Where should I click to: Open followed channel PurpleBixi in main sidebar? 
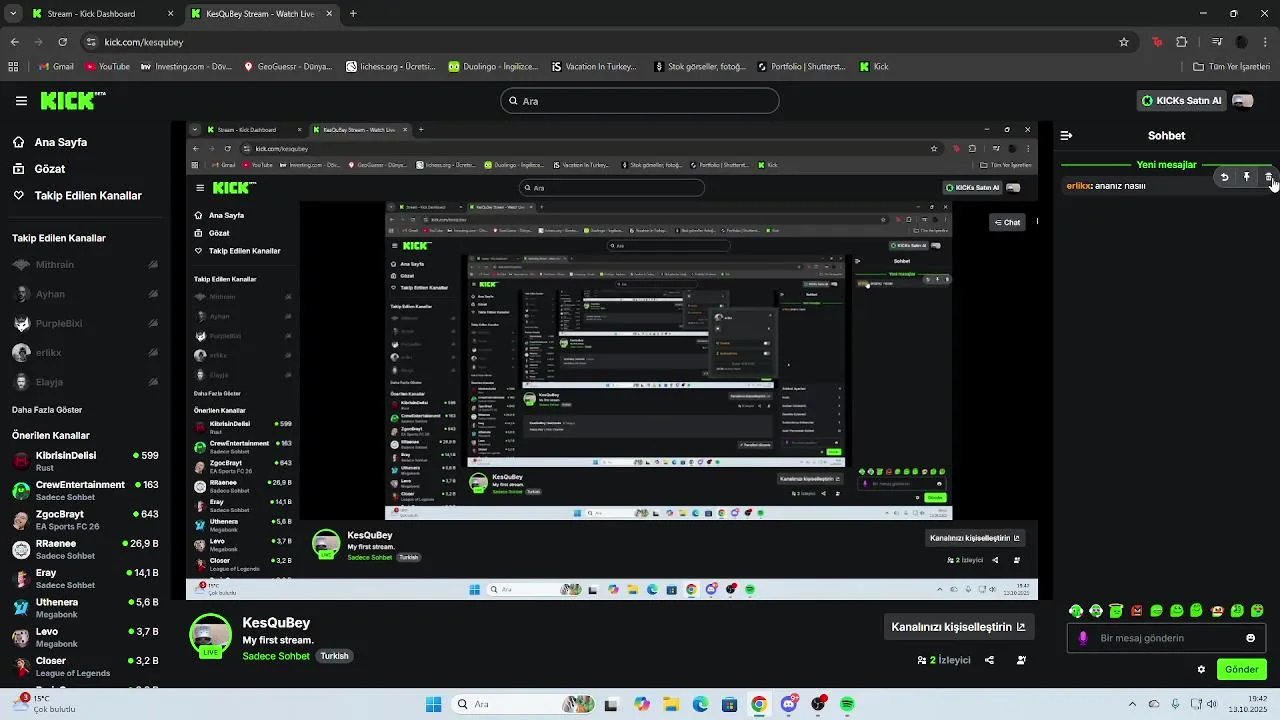coord(85,324)
